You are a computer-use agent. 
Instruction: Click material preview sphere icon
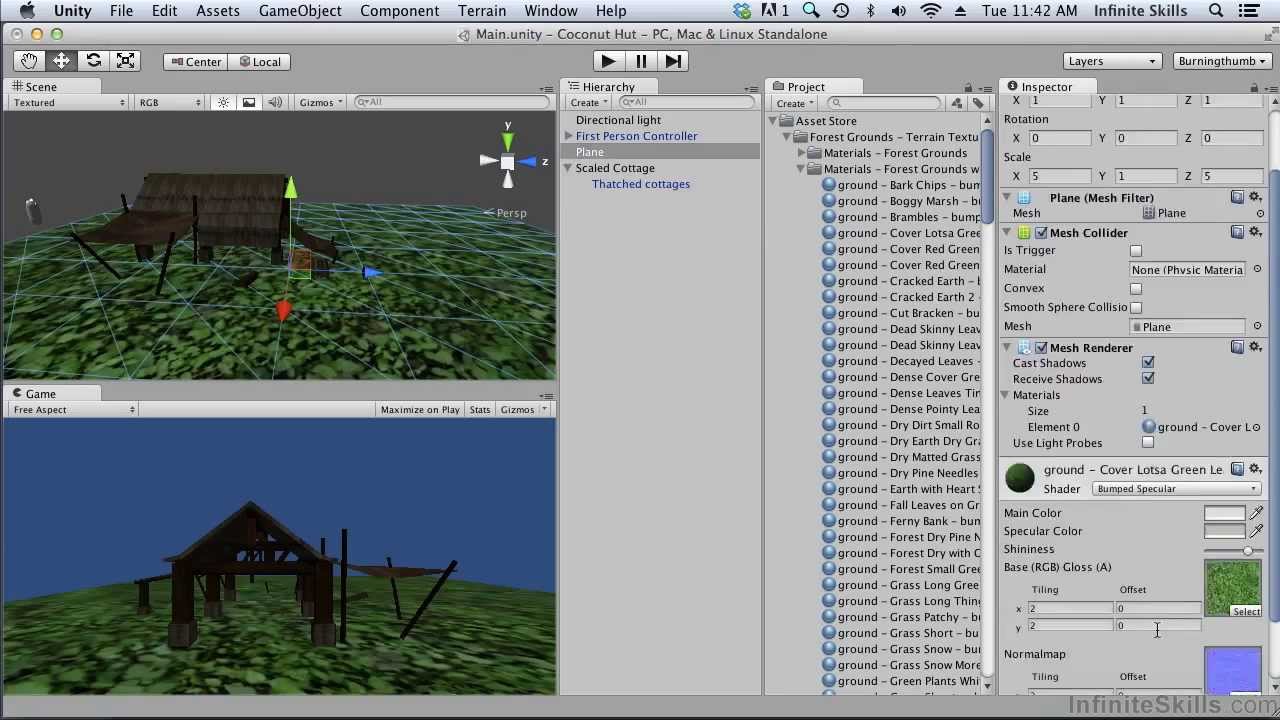click(x=1019, y=478)
